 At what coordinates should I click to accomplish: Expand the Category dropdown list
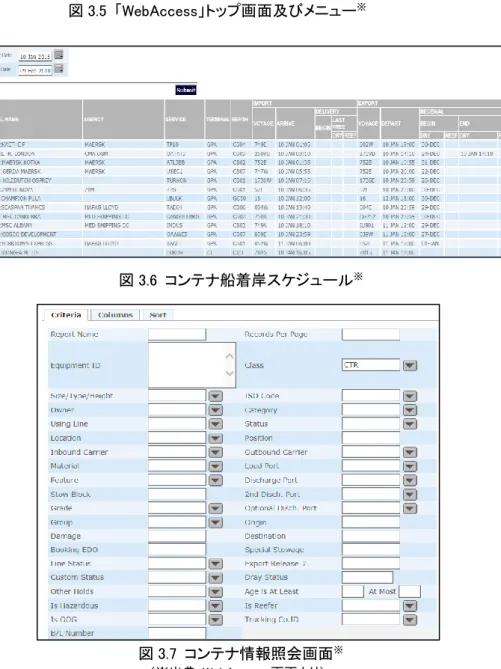coord(410,410)
